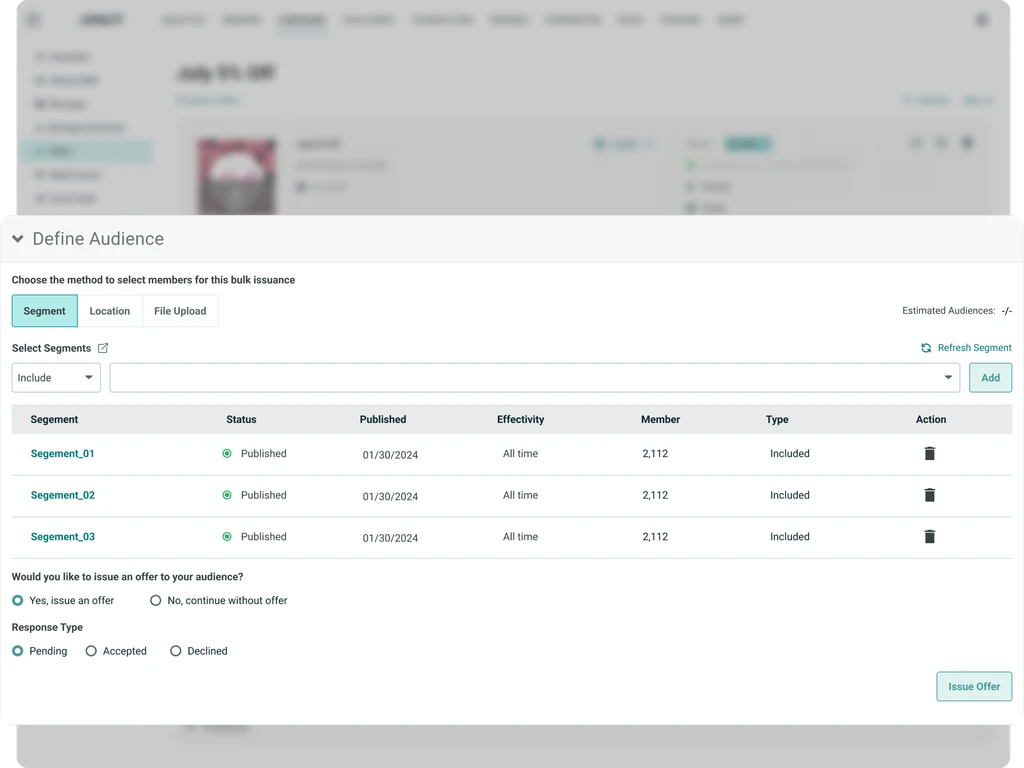This screenshot has width=1024, height=768.
Task: Focus the segment selection input field
Action: (x=534, y=377)
